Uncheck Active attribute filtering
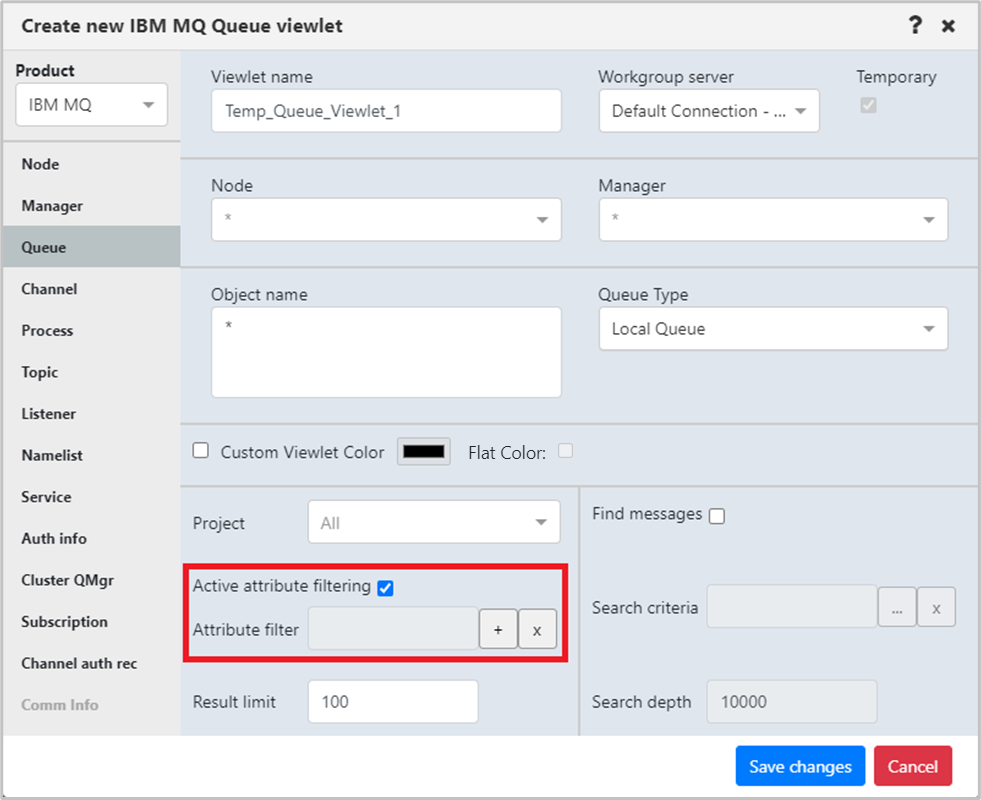The width and height of the screenshot is (981, 800). click(x=385, y=588)
